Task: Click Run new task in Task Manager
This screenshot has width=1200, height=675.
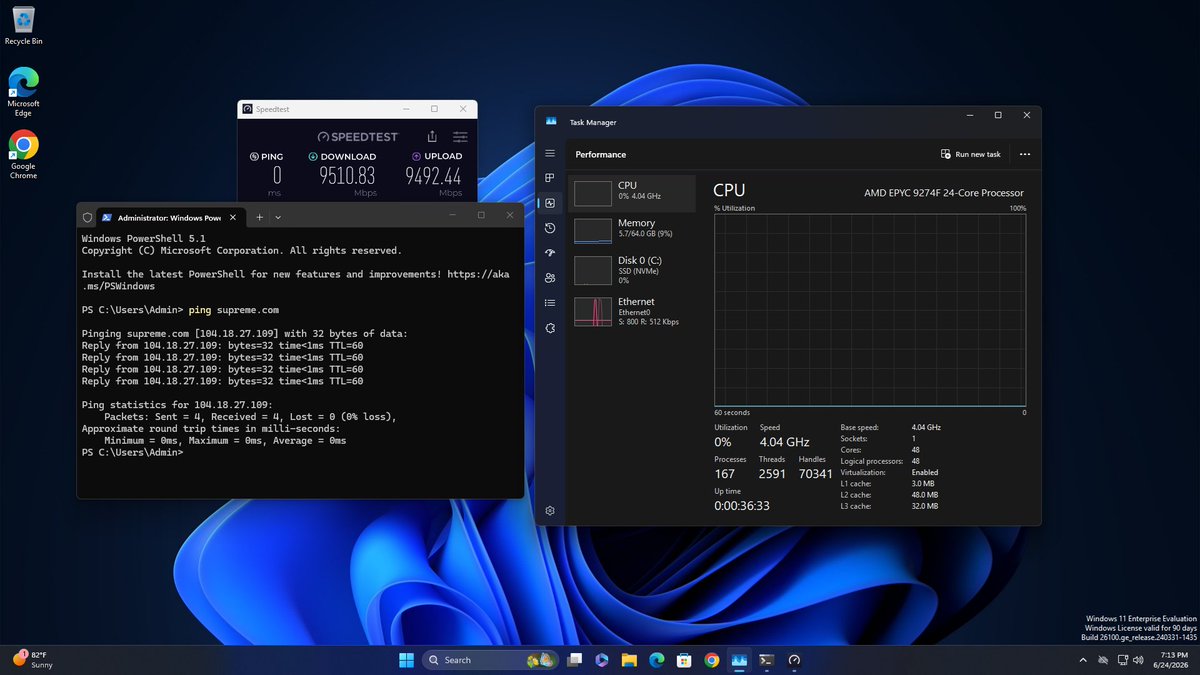Action: click(x=971, y=154)
